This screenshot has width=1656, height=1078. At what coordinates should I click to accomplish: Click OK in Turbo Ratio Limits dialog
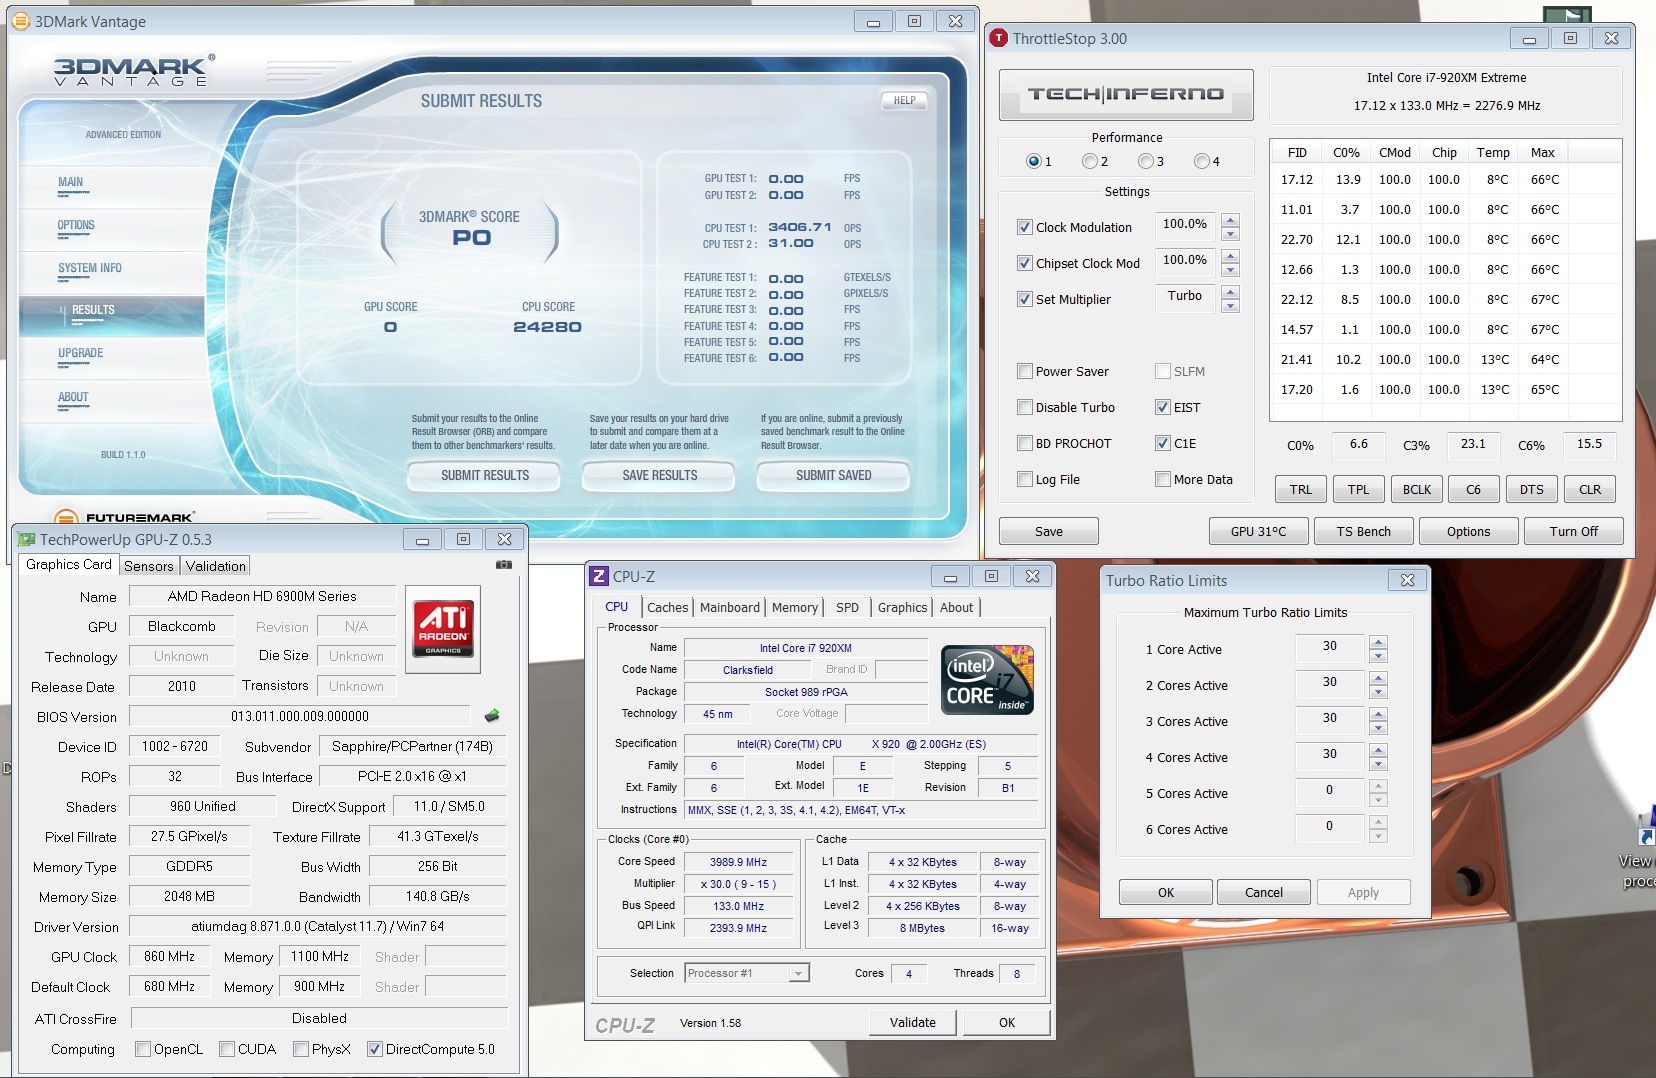[x=1166, y=892]
